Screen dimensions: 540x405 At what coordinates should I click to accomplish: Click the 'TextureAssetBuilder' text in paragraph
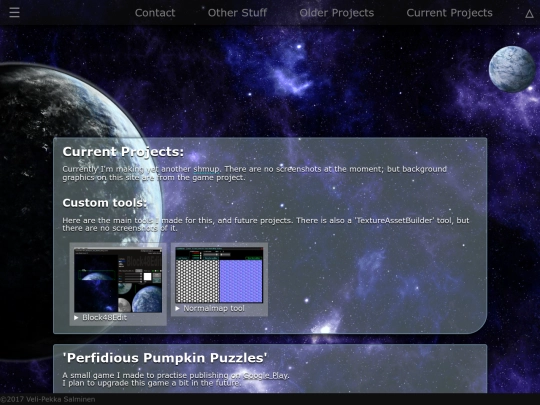394,220
